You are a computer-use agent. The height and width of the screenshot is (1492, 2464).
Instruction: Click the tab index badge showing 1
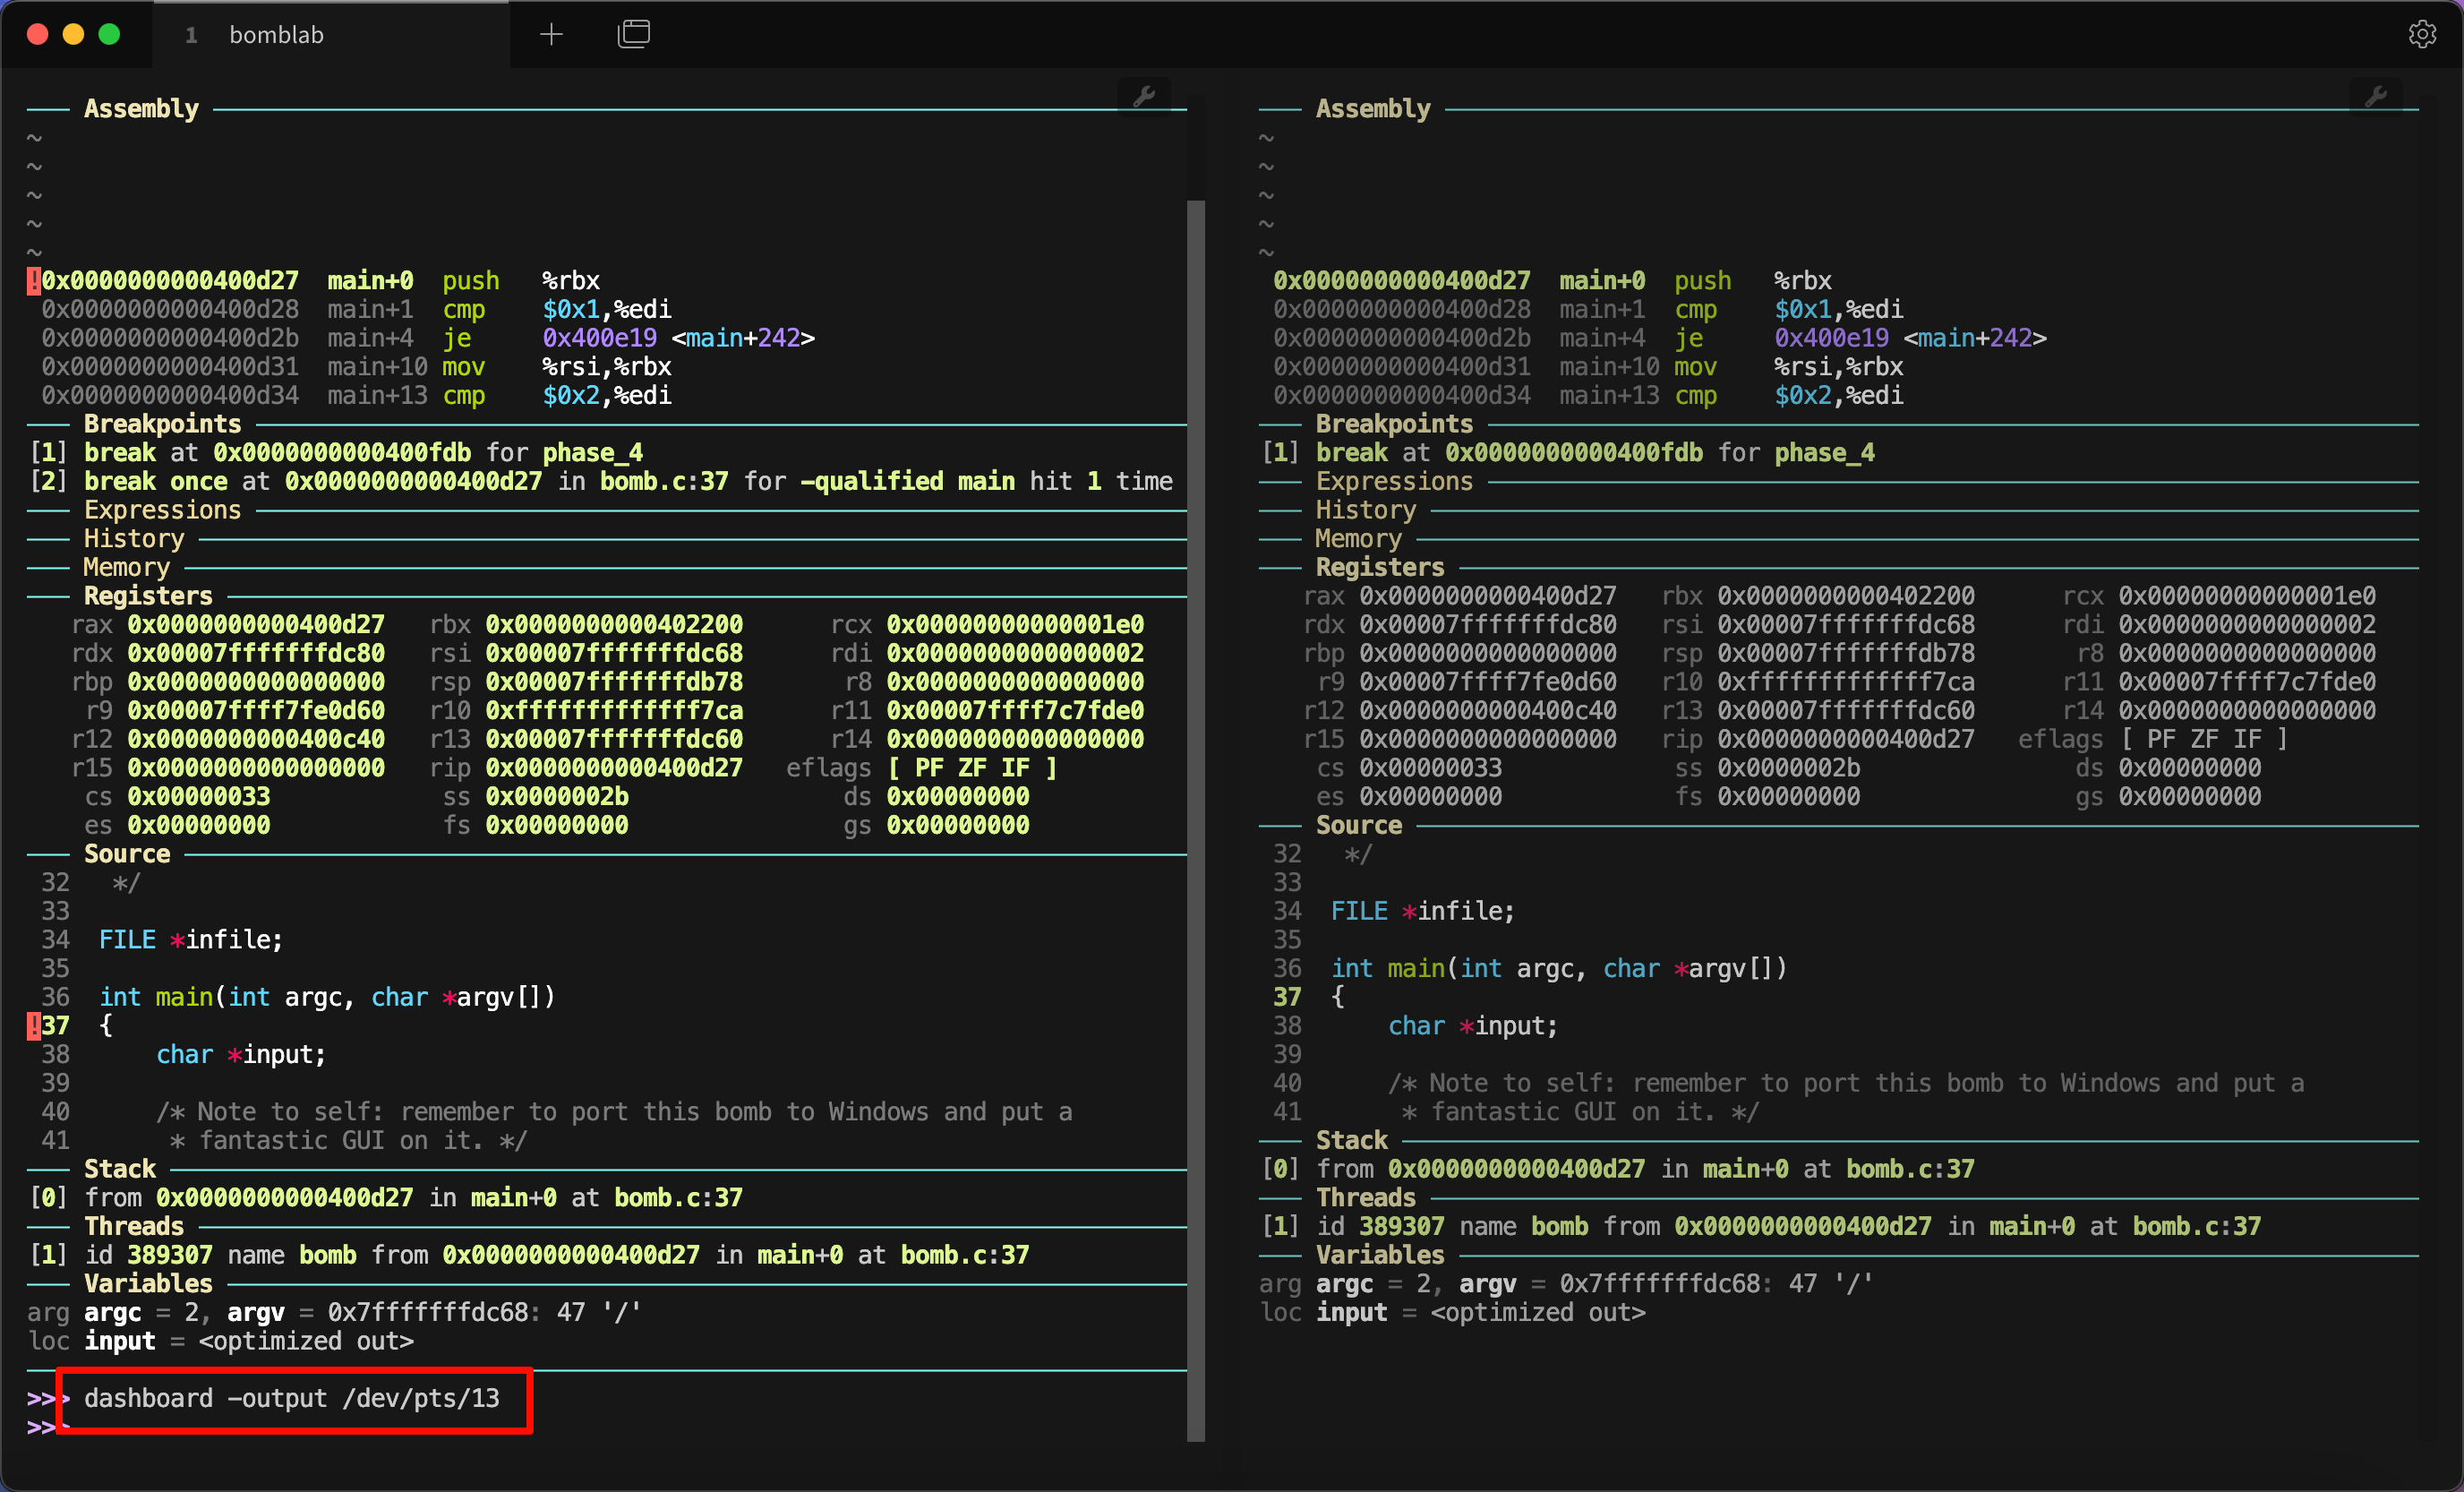(190, 34)
